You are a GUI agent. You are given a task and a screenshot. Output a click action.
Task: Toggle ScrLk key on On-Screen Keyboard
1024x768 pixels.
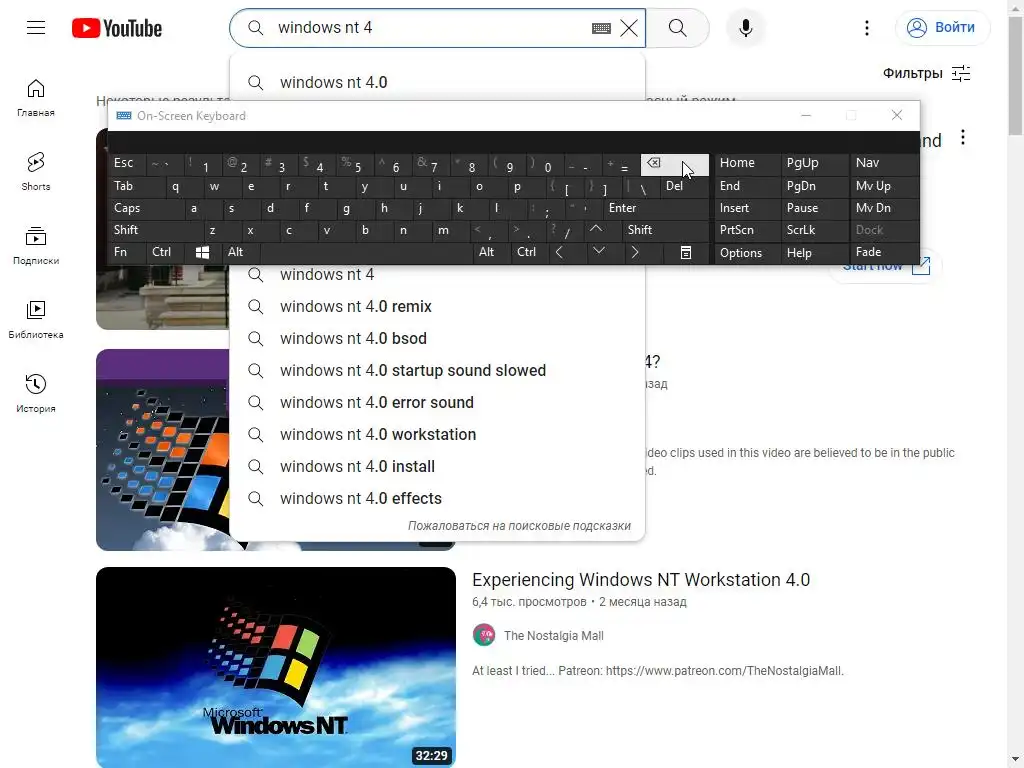(814, 231)
